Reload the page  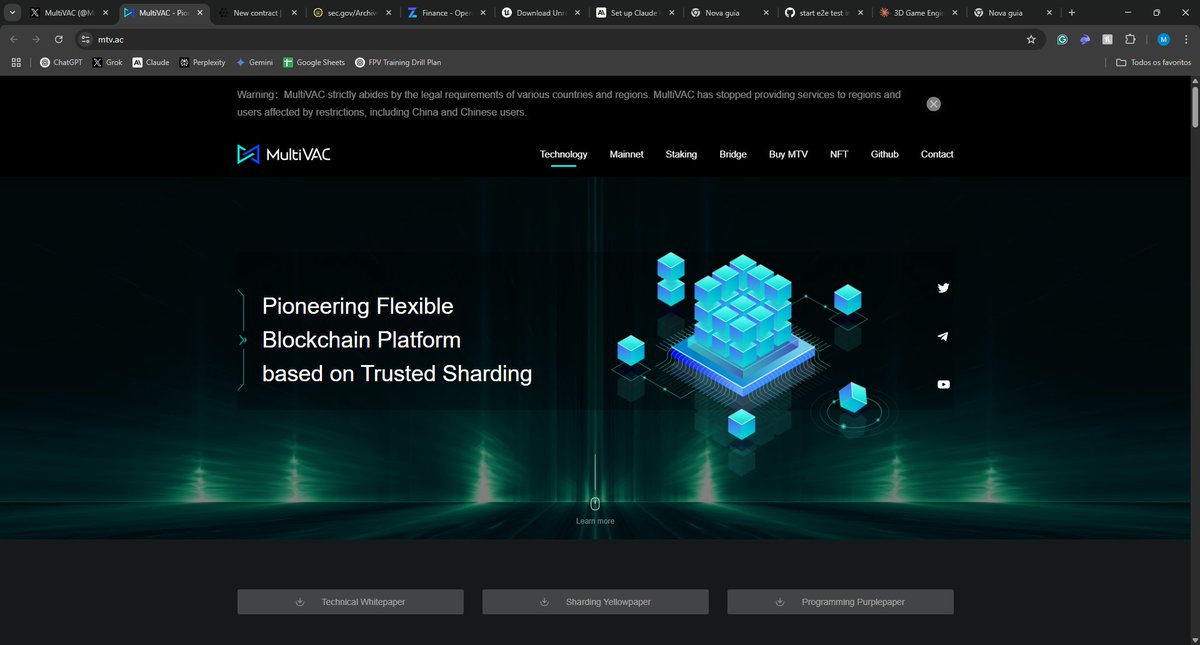point(60,39)
